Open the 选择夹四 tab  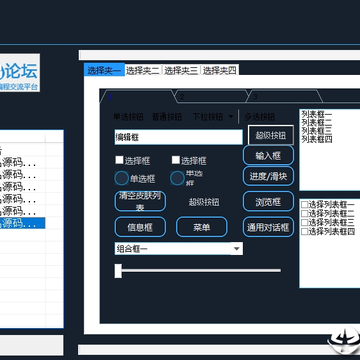pos(220,70)
